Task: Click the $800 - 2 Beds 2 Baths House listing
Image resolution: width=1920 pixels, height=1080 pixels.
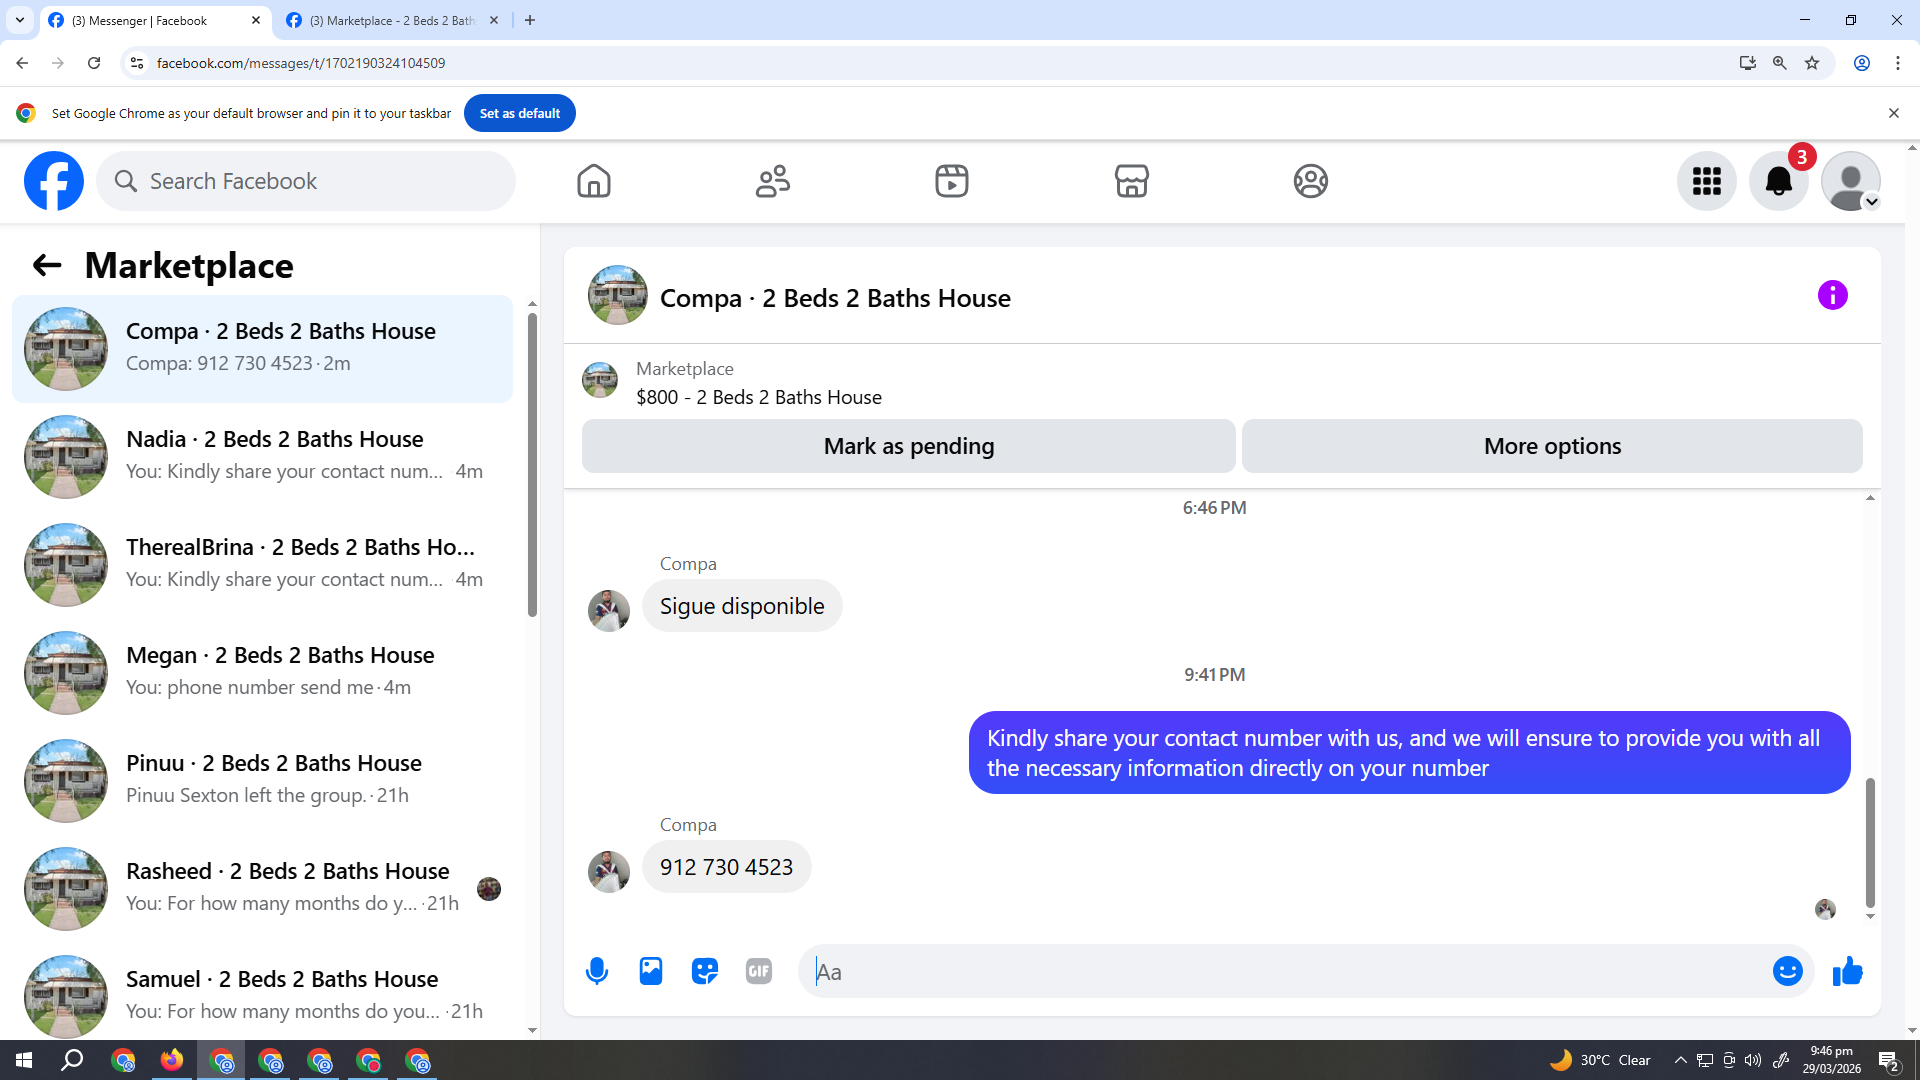Action: (x=758, y=397)
